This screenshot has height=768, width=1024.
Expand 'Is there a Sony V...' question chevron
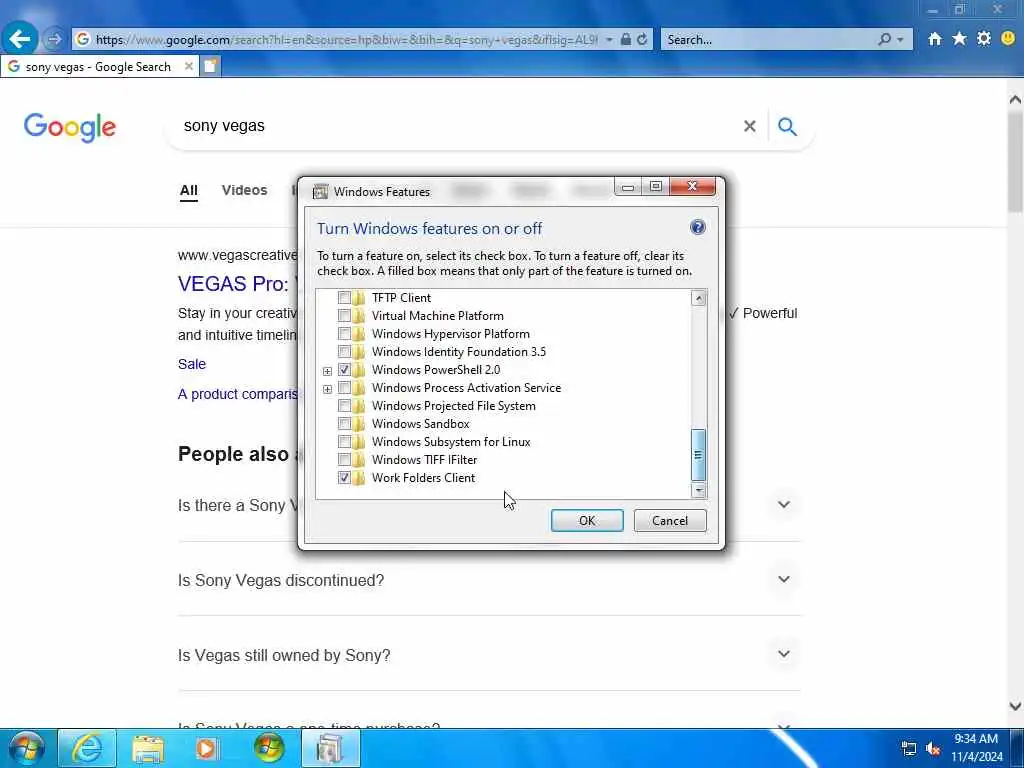(784, 504)
